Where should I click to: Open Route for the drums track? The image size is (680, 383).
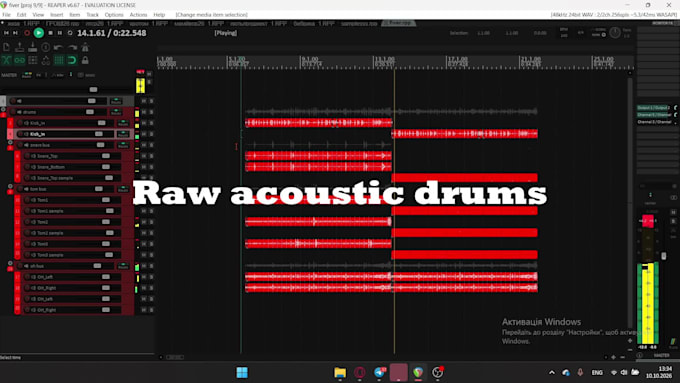click(116, 112)
